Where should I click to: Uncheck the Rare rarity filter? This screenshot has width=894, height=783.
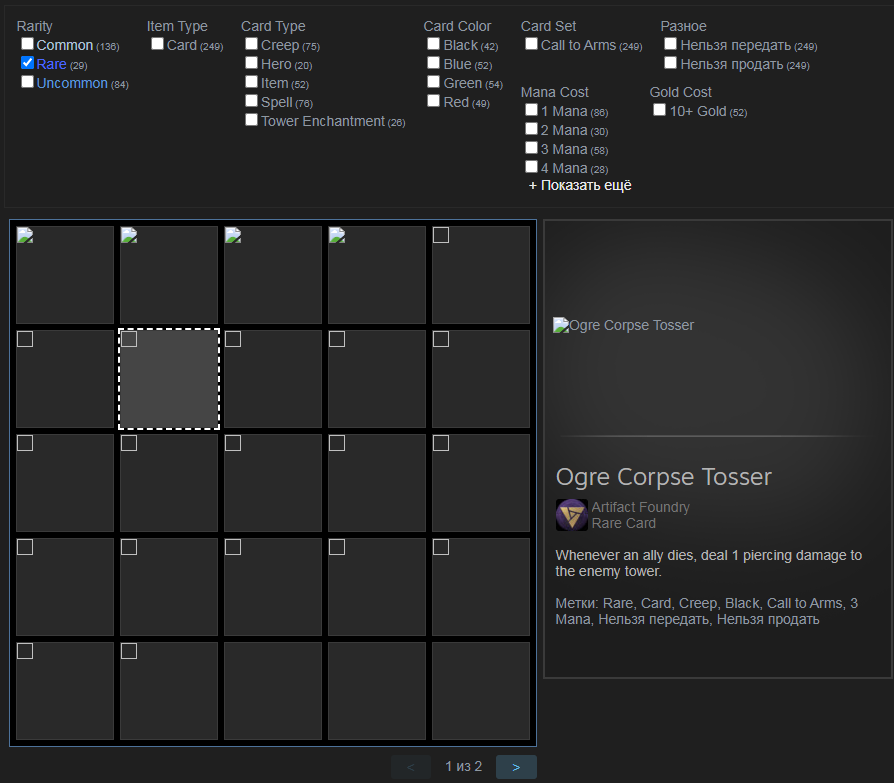coord(27,63)
